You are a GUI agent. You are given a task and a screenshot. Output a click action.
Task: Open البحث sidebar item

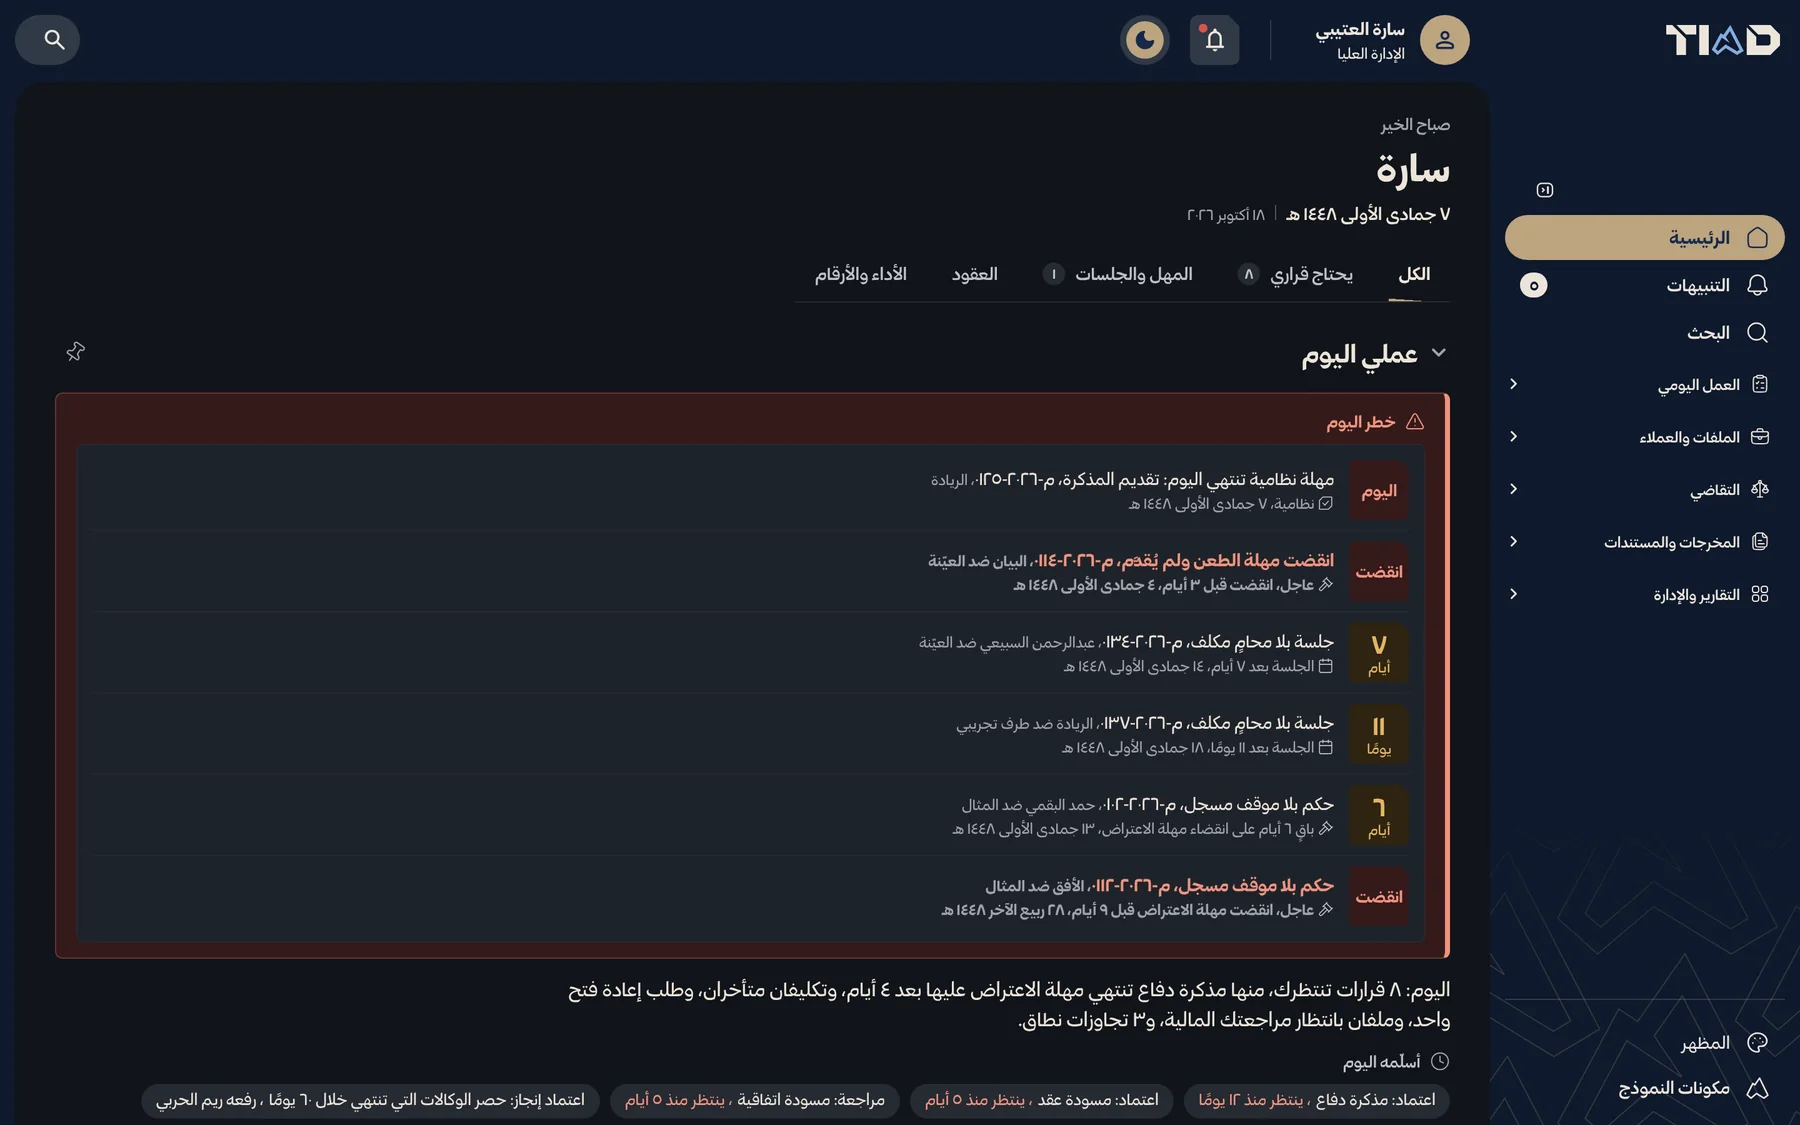click(x=1645, y=333)
